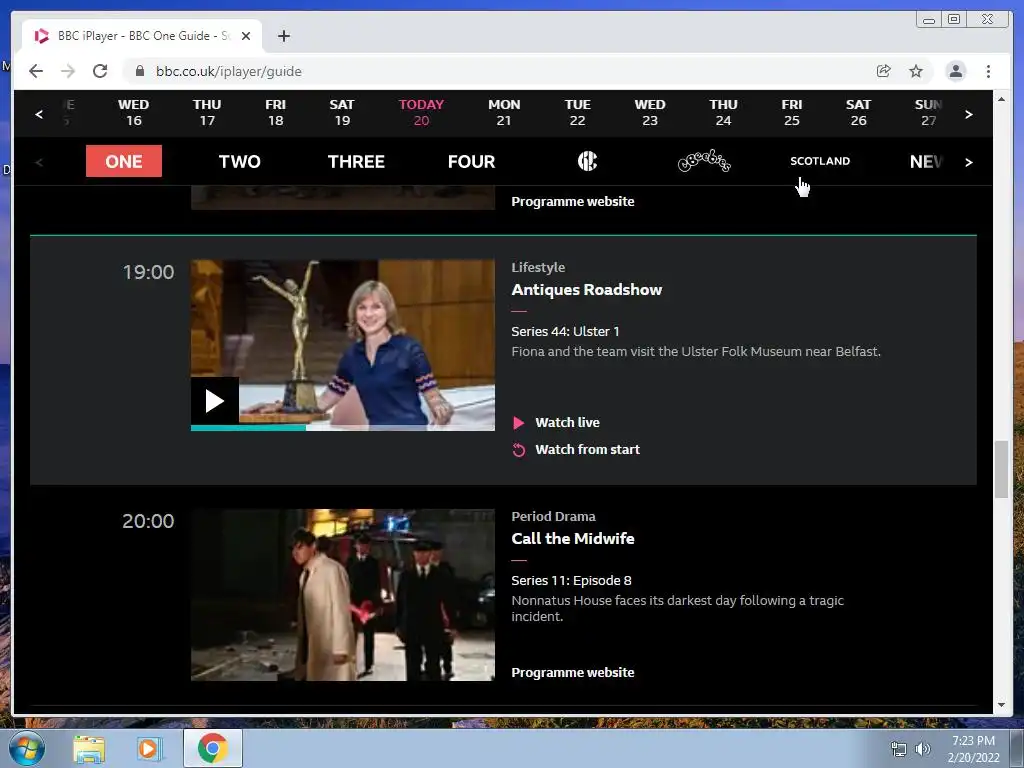Select Sunday 27 in date bar

click(x=928, y=112)
